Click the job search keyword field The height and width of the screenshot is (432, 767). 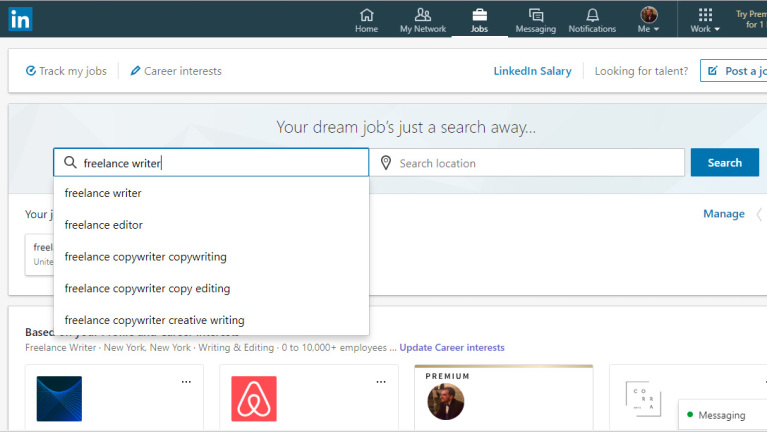tap(211, 162)
